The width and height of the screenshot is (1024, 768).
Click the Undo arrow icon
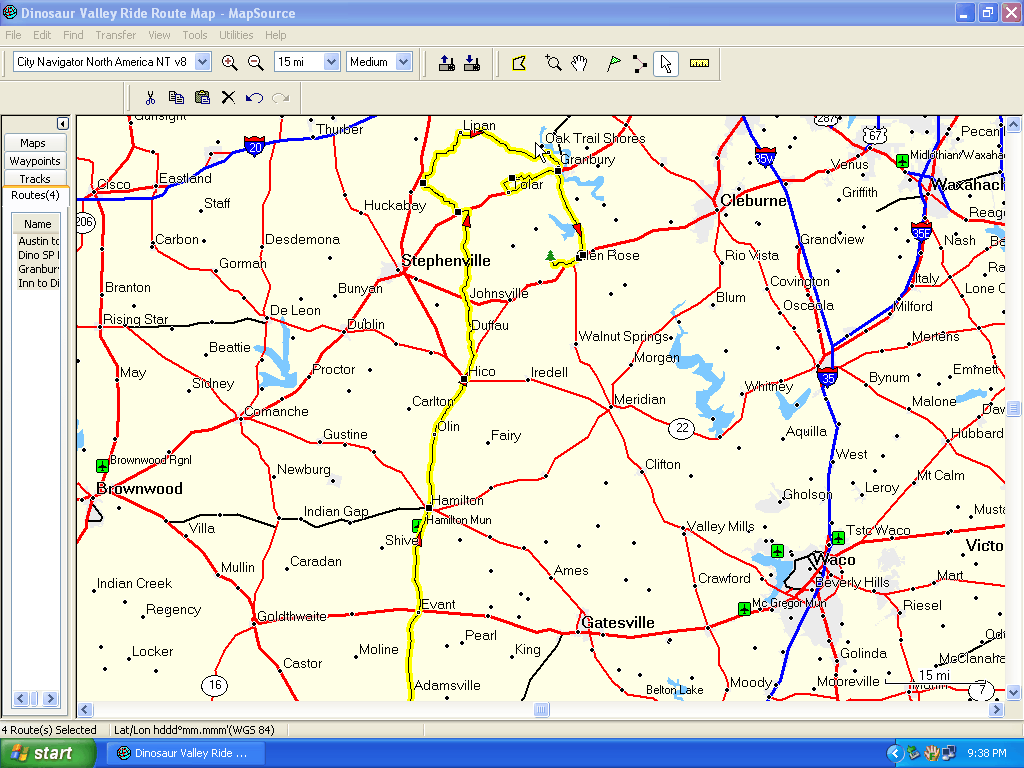(x=254, y=97)
